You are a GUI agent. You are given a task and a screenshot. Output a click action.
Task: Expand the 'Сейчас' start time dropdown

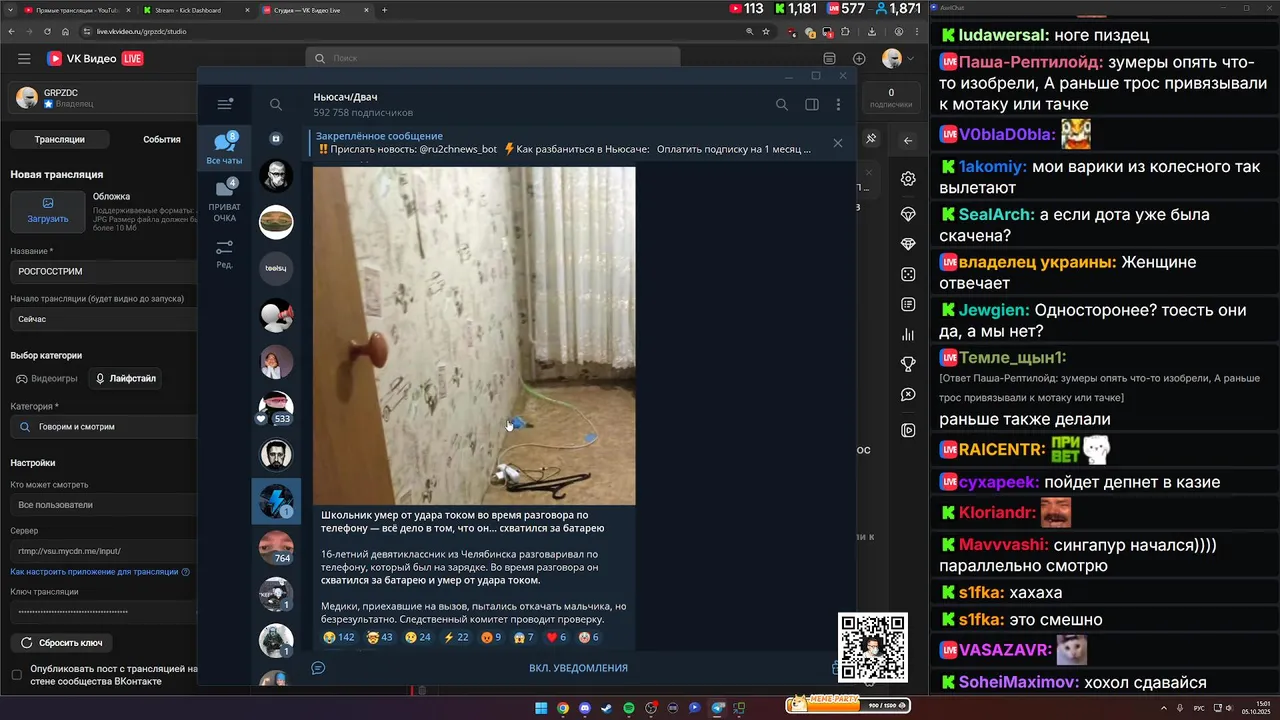104,319
